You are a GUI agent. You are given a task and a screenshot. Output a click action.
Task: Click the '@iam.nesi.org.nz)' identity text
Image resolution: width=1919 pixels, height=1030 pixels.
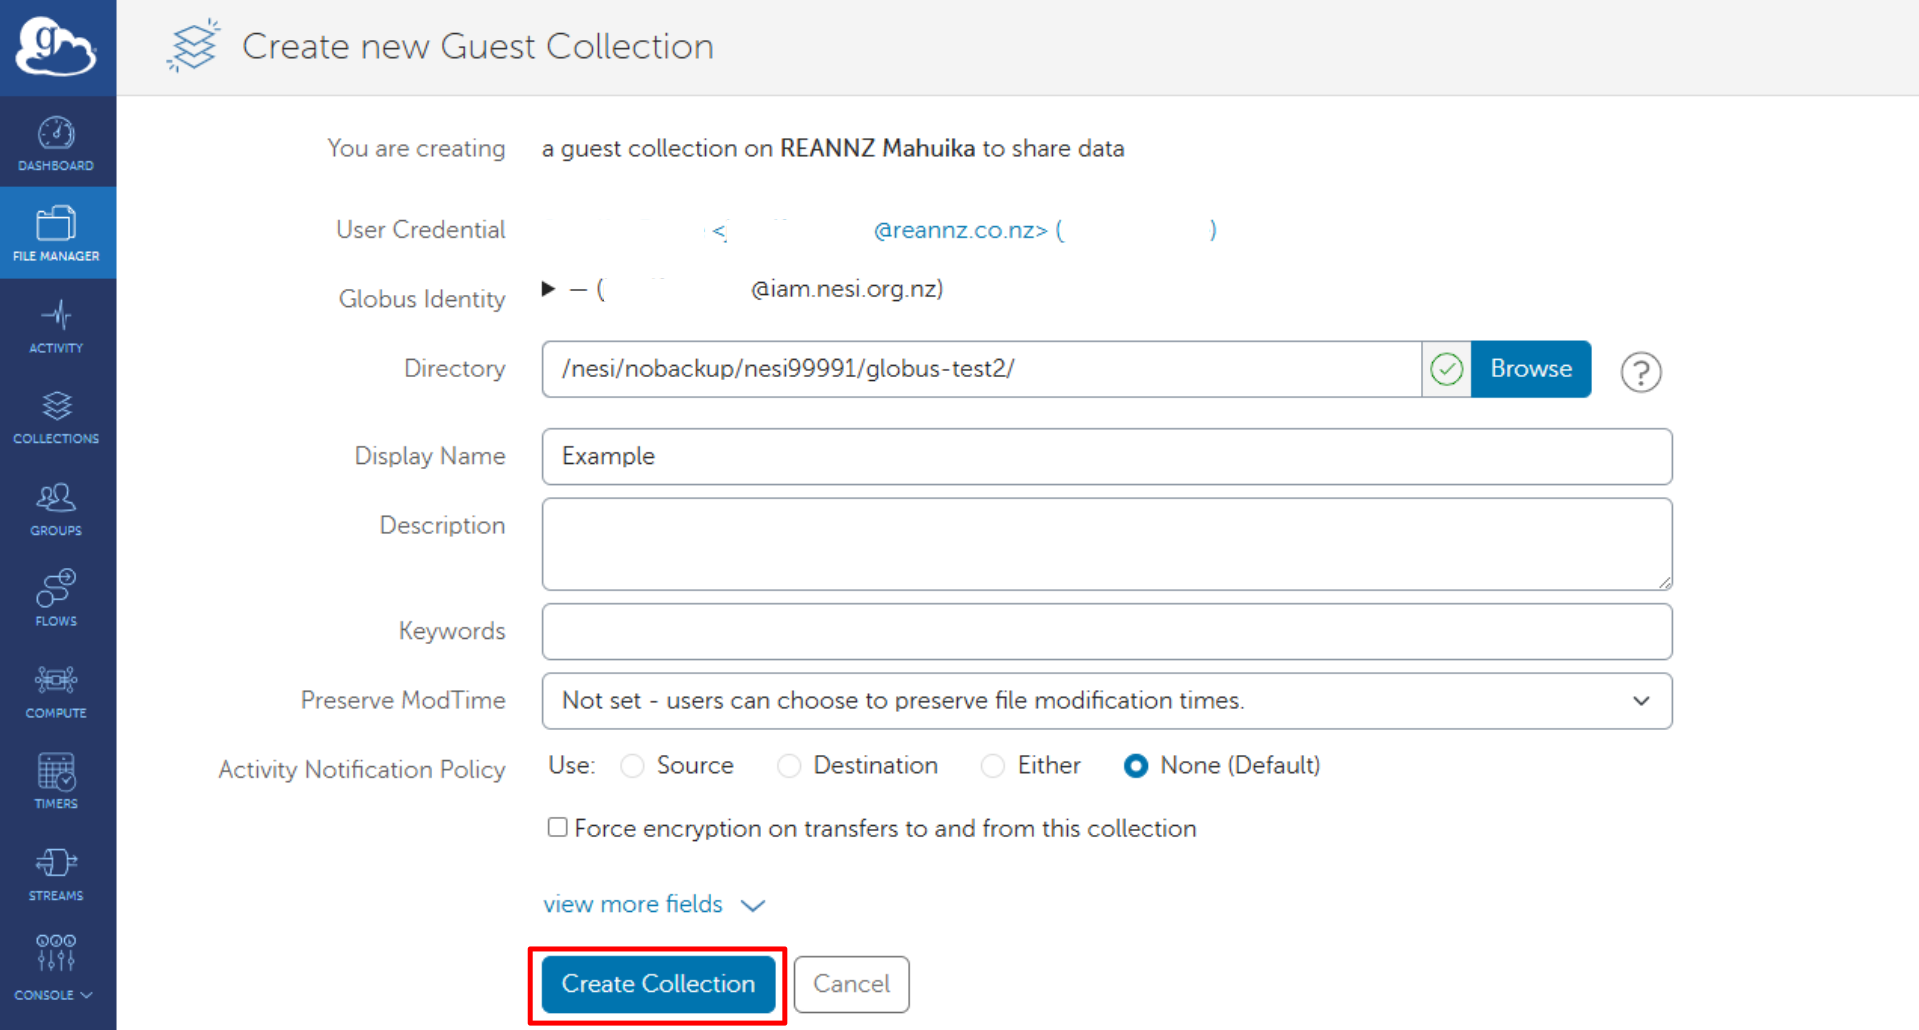tap(847, 289)
